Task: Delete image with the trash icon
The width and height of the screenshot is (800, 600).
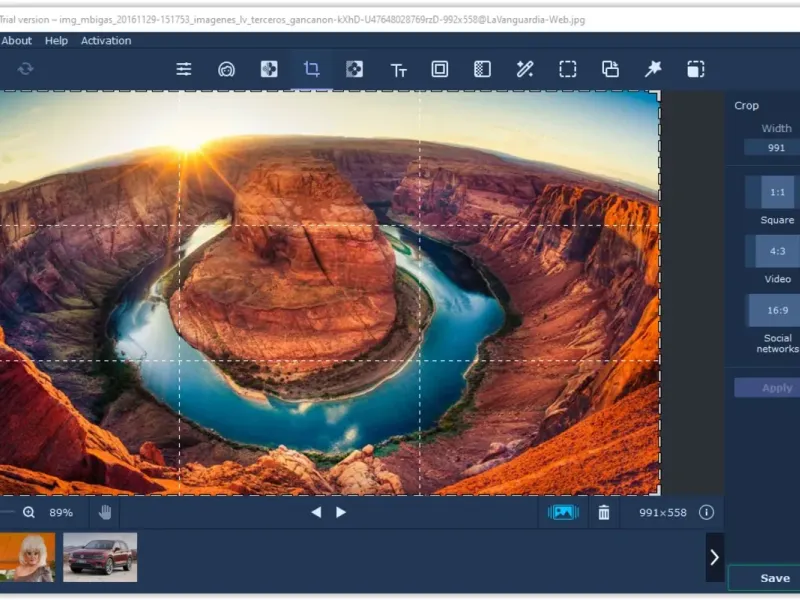Action: pyautogui.click(x=604, y=512)
